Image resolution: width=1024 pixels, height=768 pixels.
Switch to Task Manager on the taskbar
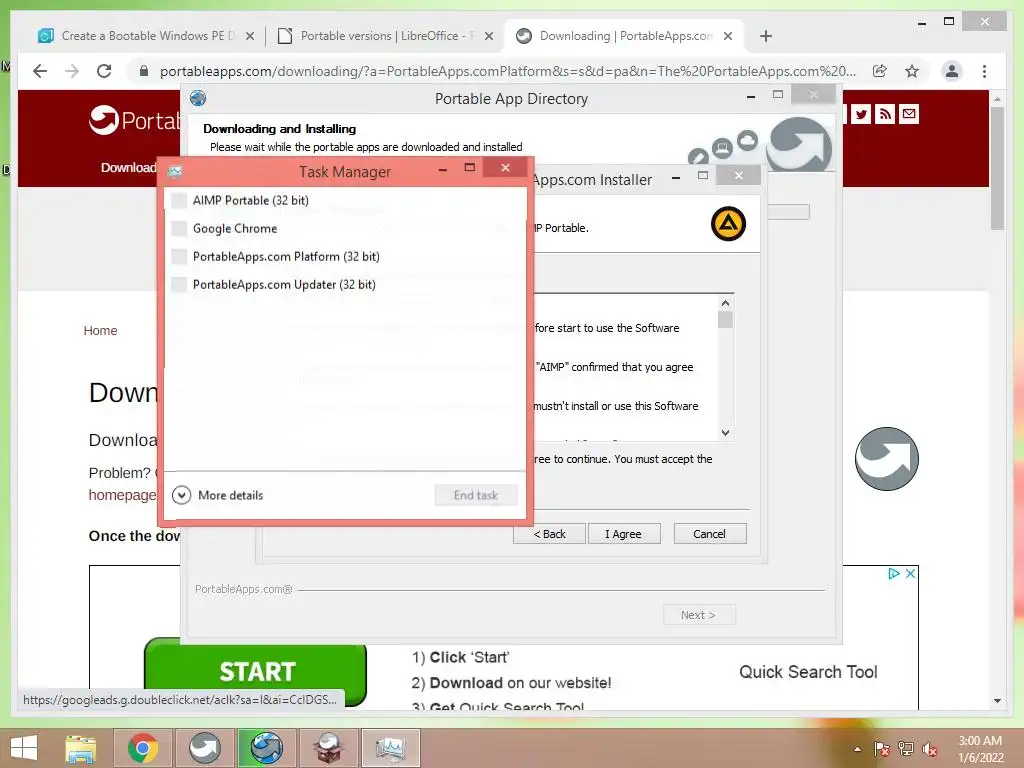391,748
